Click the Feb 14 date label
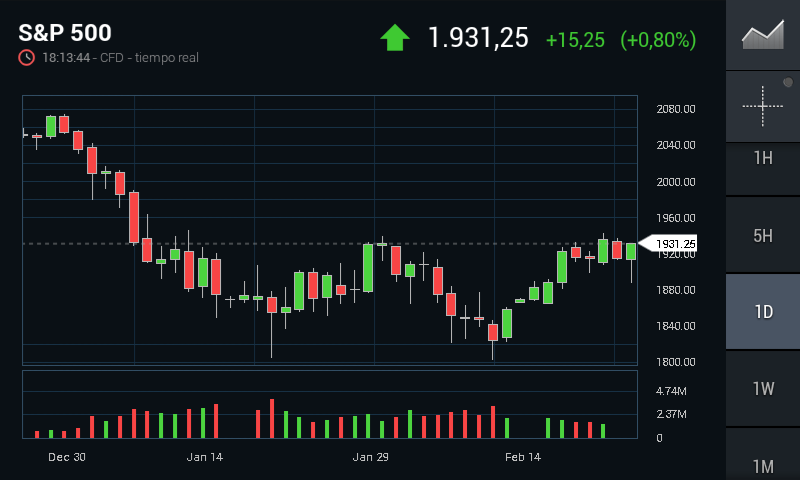This screenshot has height=480, width=800. click(523, 457)
